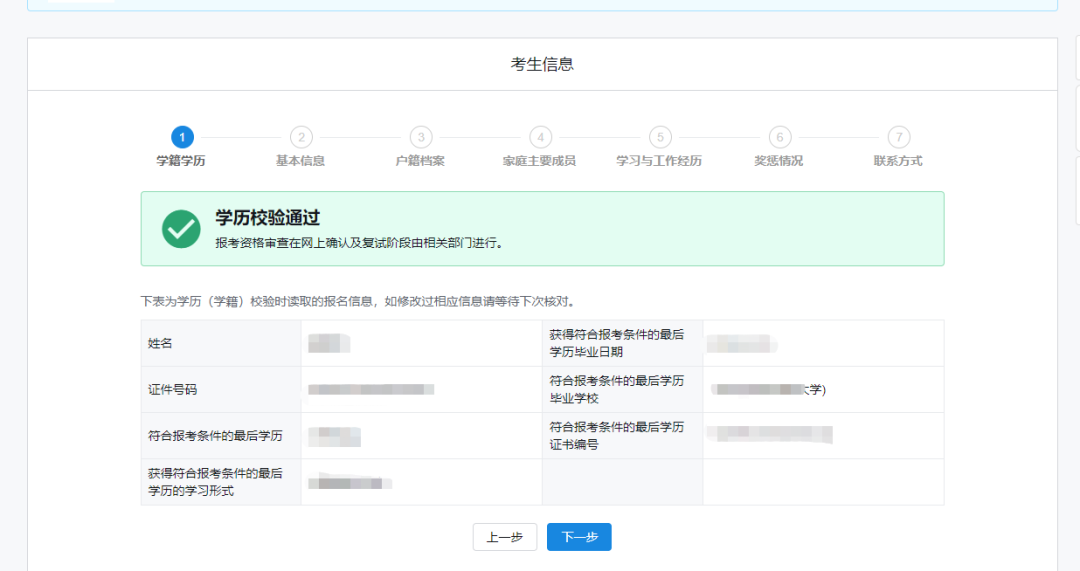Open step 7 circle 联系方式

click(899, 137)
